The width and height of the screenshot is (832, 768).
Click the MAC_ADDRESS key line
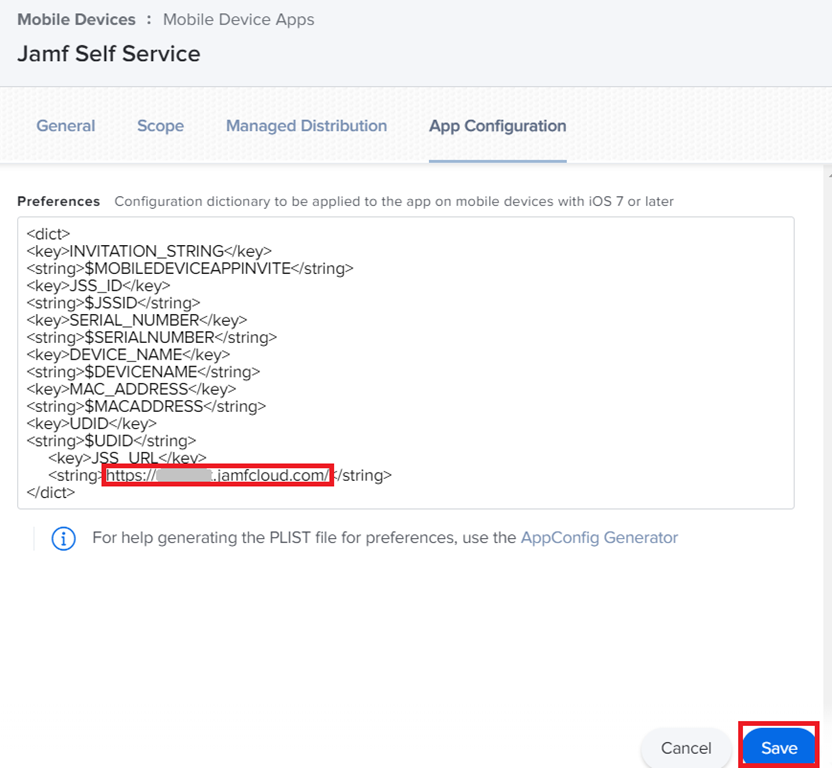click(x=131, y=389)
